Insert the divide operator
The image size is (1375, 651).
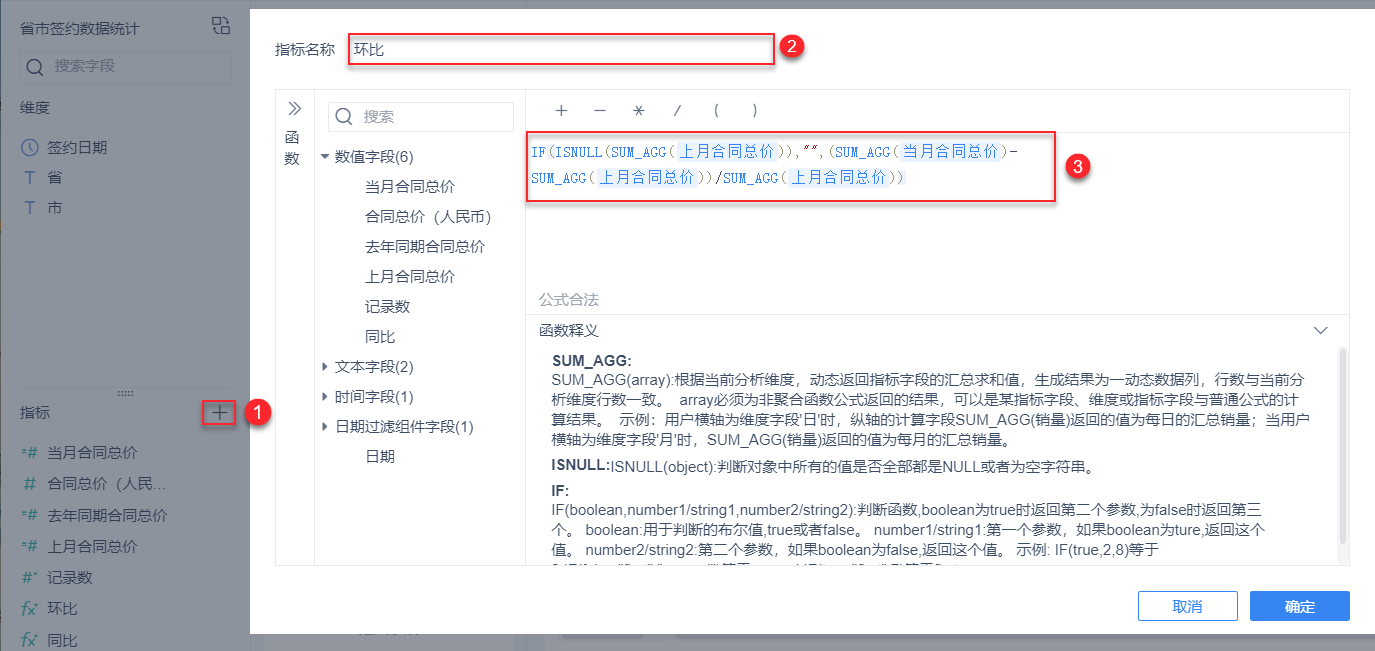[677, 111]
